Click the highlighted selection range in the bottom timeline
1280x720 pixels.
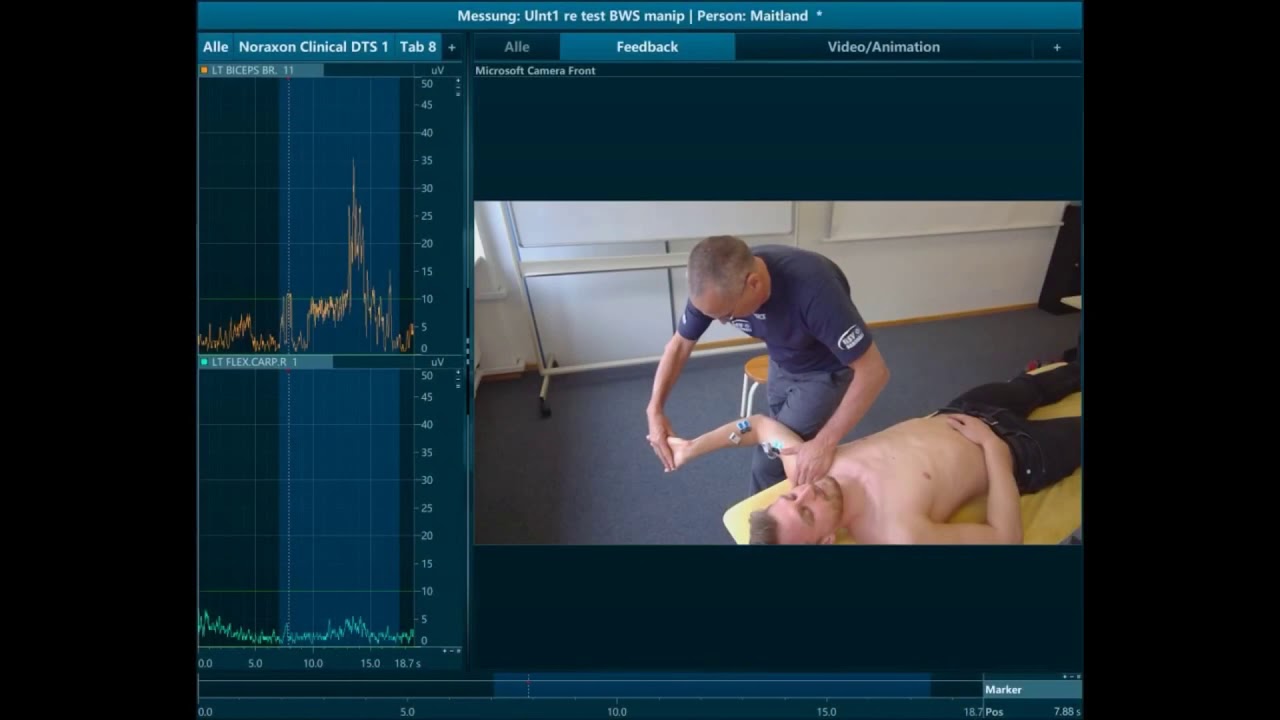[712, 686]
